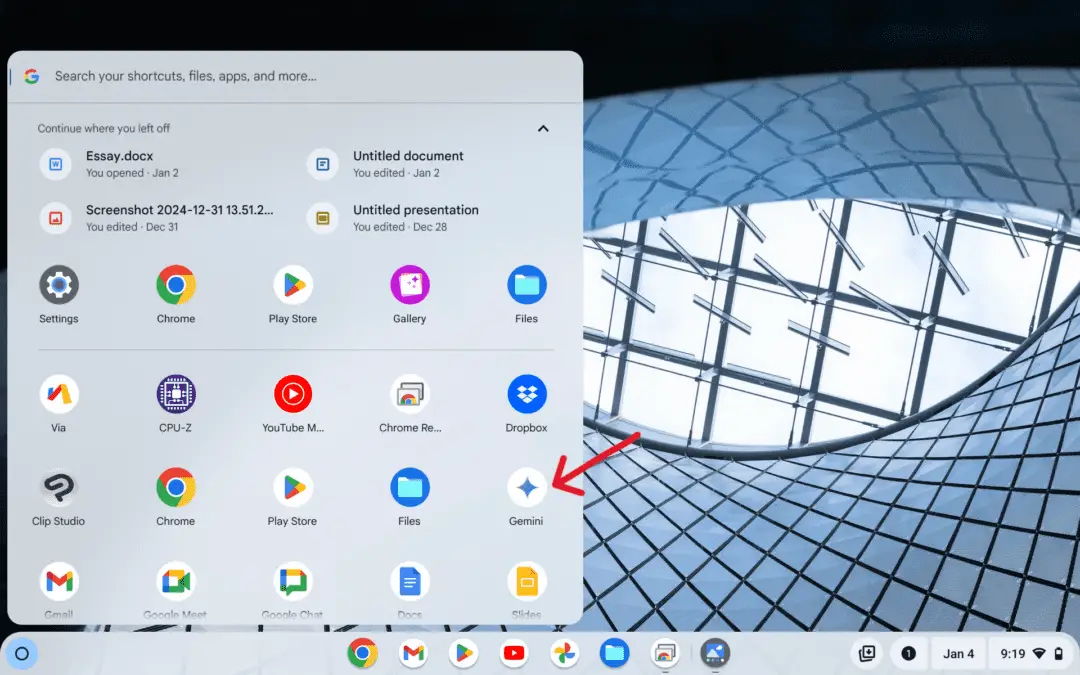The image size is (1080, 675).
Task: Collapse the Continue where you left off section
Action: click(x=543, y=128)
